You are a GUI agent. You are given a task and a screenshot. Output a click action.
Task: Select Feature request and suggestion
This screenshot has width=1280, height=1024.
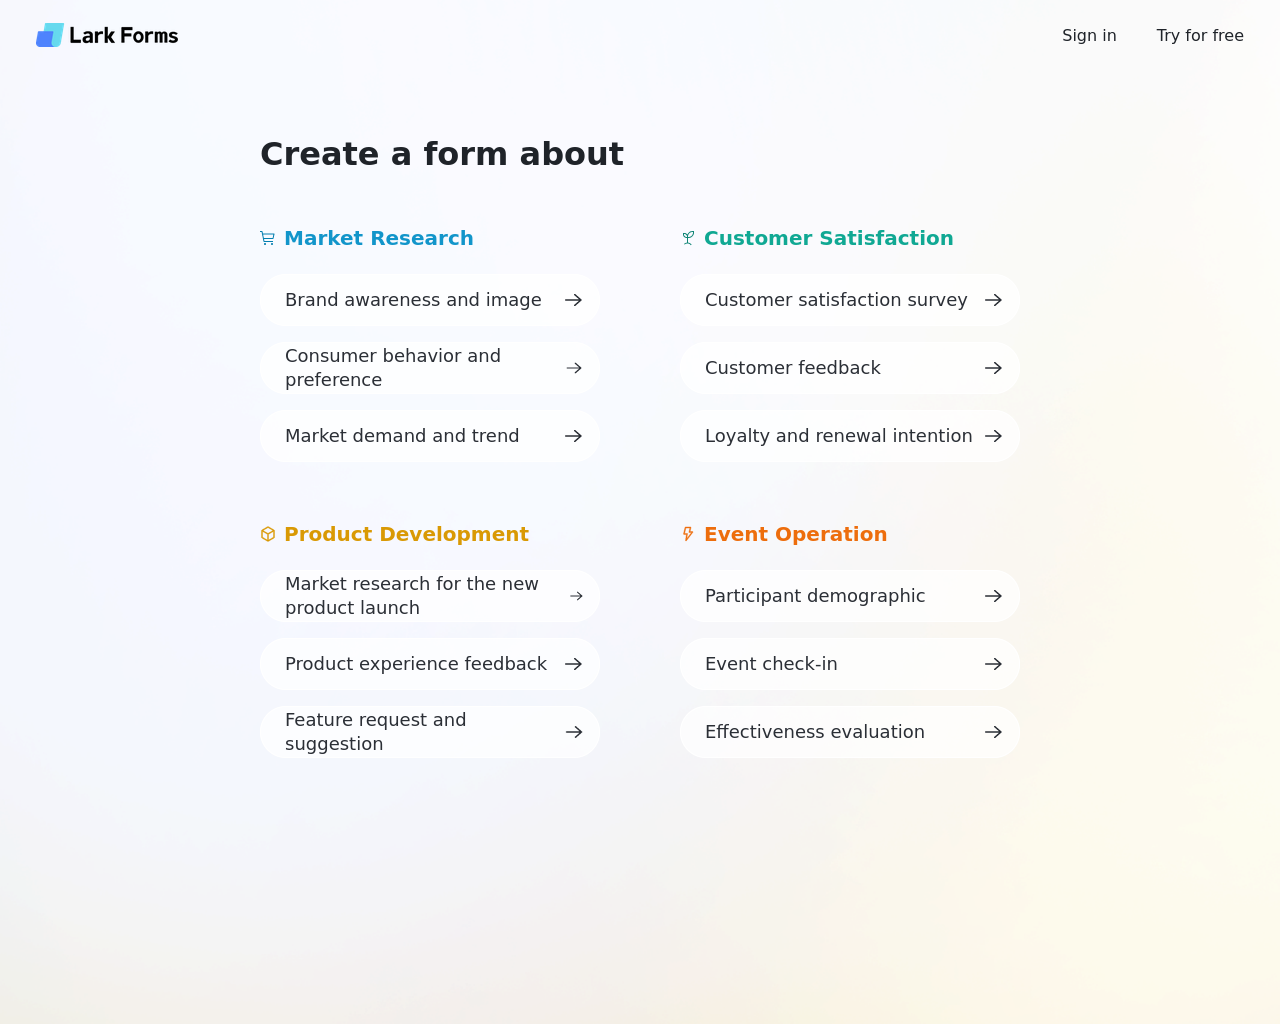point(430,732)
